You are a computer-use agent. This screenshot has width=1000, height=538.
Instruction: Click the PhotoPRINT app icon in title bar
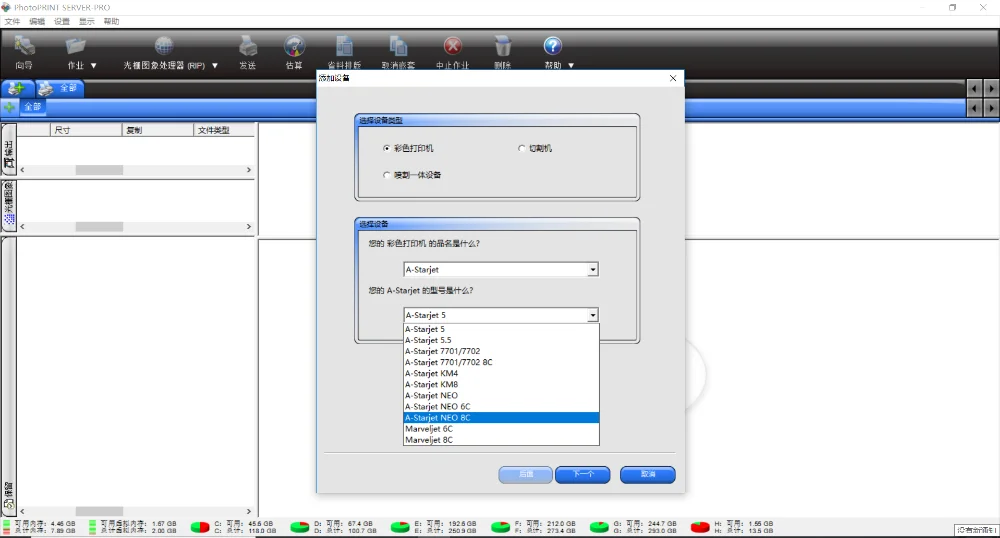(x=6, y=8)
